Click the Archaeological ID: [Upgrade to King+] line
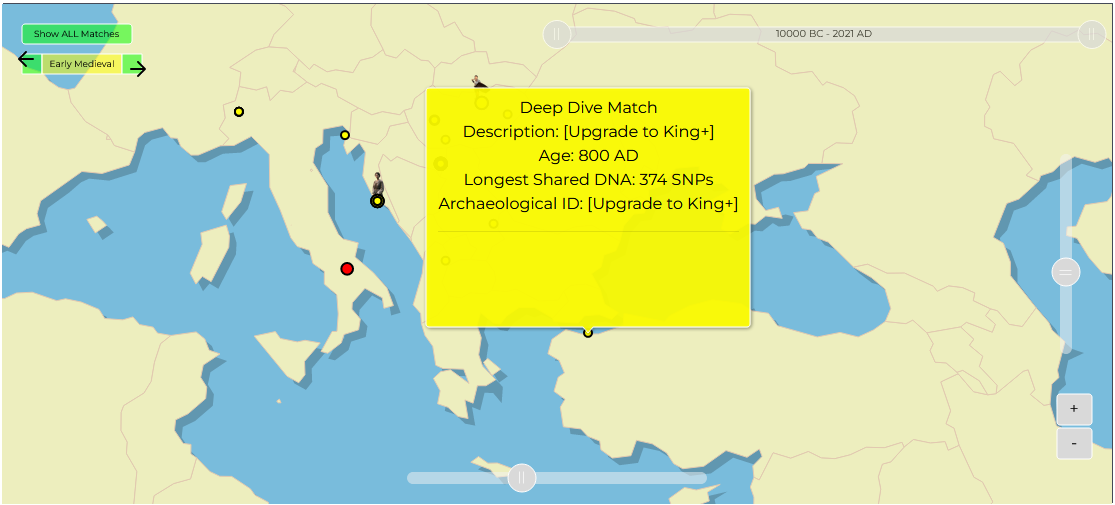The width and height of the screenshot is (1115, 505). 588,204
